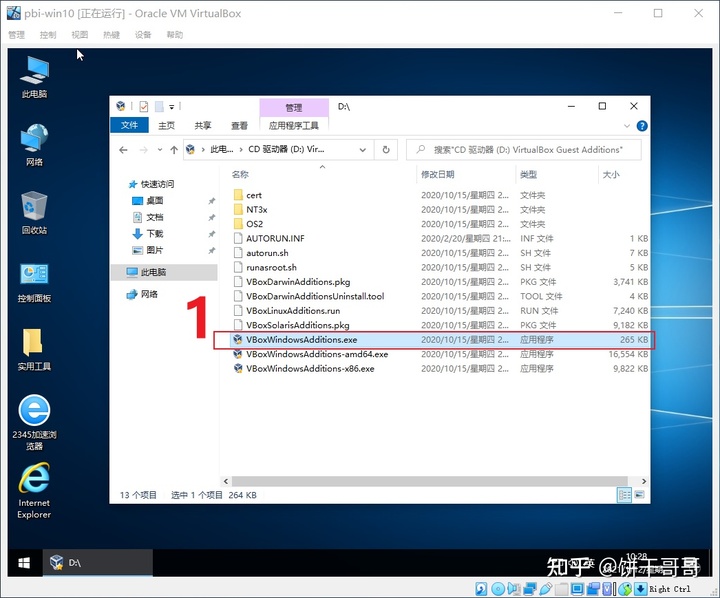The width and height of the screenshot is (720, 598).
Task: Select 桌面 in navigation pane
Action: 155,201
